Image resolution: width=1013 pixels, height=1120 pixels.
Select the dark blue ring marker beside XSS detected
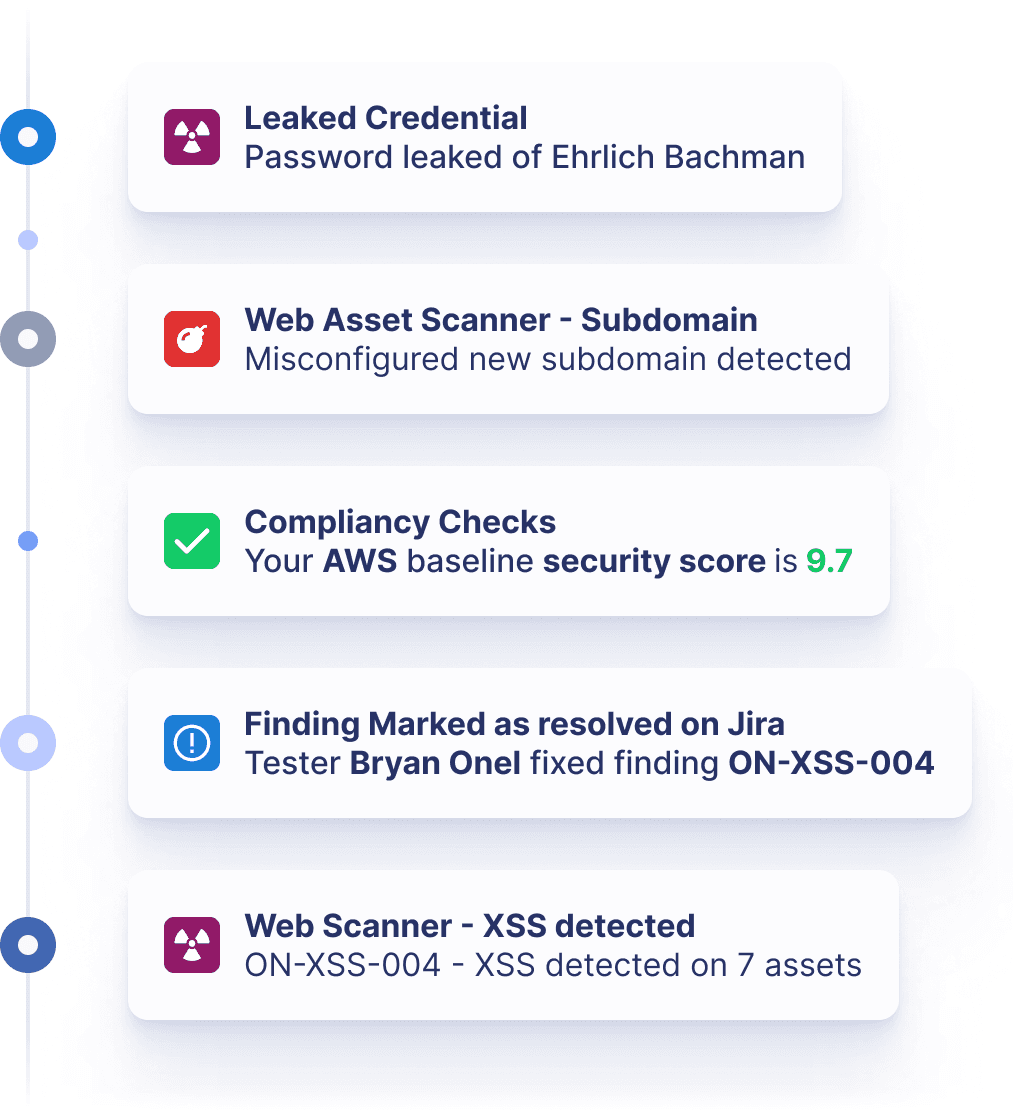28,945
